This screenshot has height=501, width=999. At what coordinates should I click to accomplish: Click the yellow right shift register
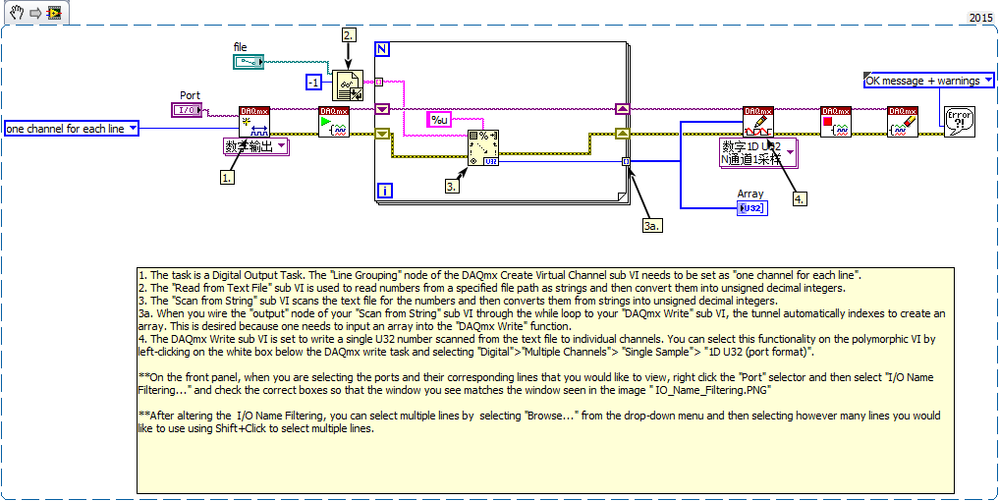point(622,133)
